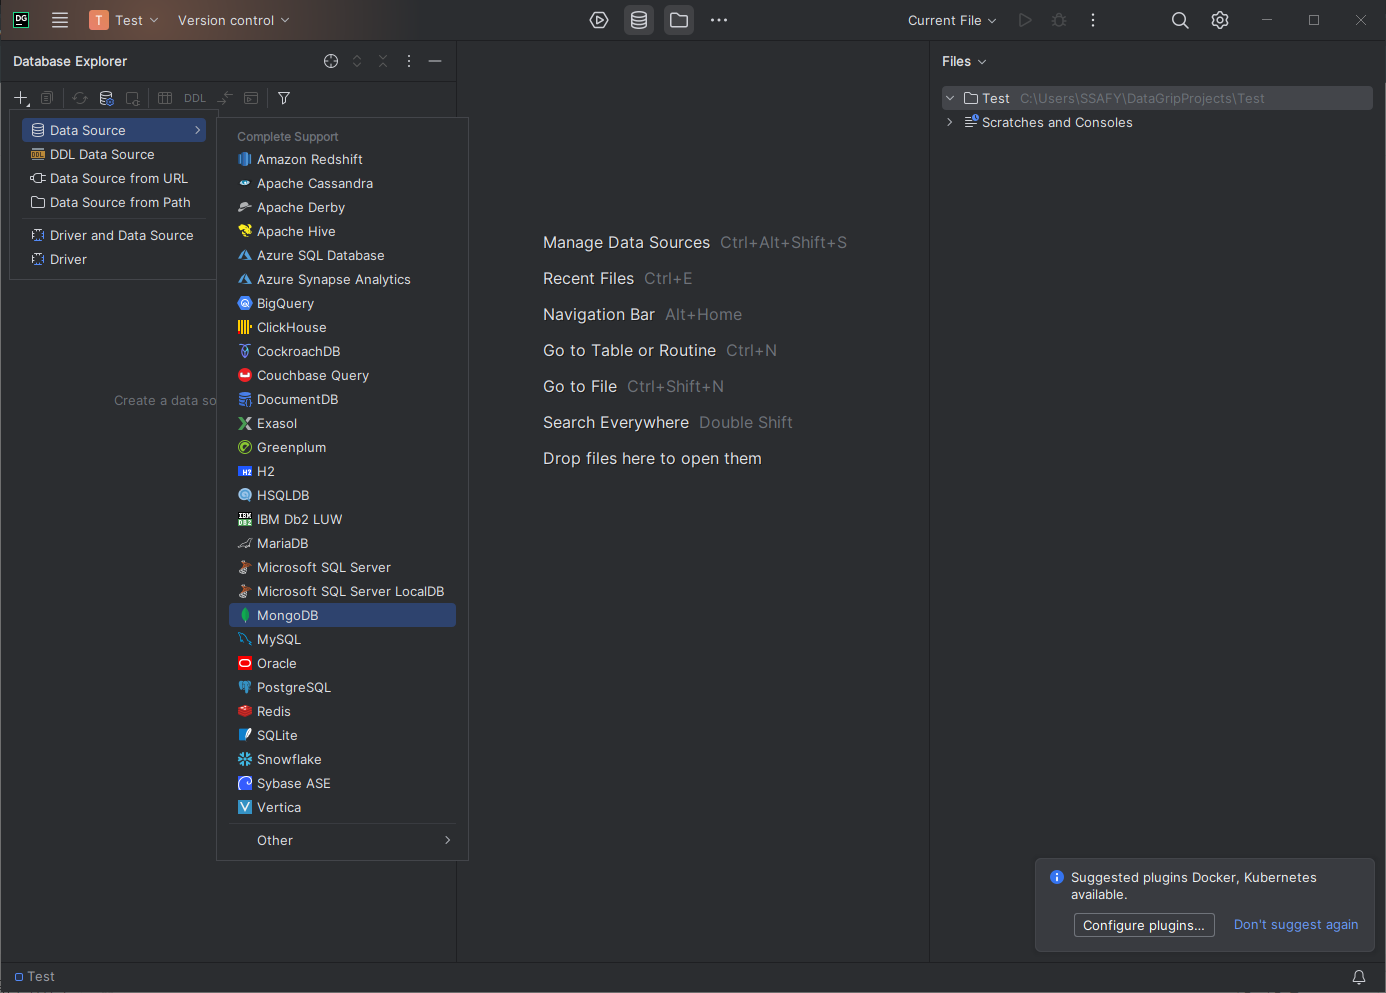Toggle the Database Explorer tool button
This screenshot has height=993, width=1386.
tap(639, 20)
